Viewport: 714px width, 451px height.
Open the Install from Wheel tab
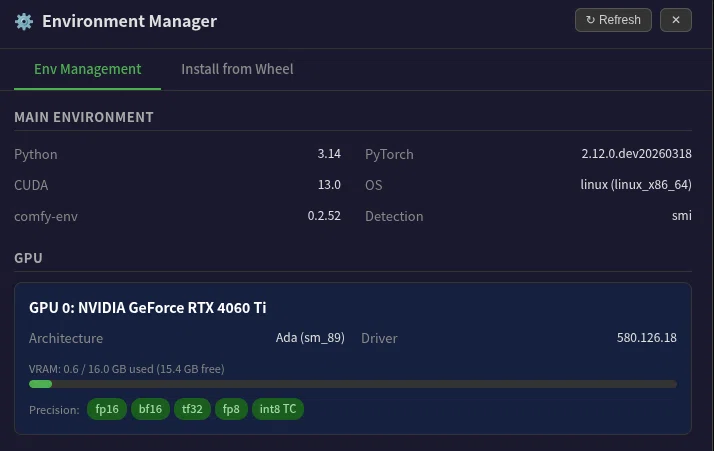[x=237, y=69]
